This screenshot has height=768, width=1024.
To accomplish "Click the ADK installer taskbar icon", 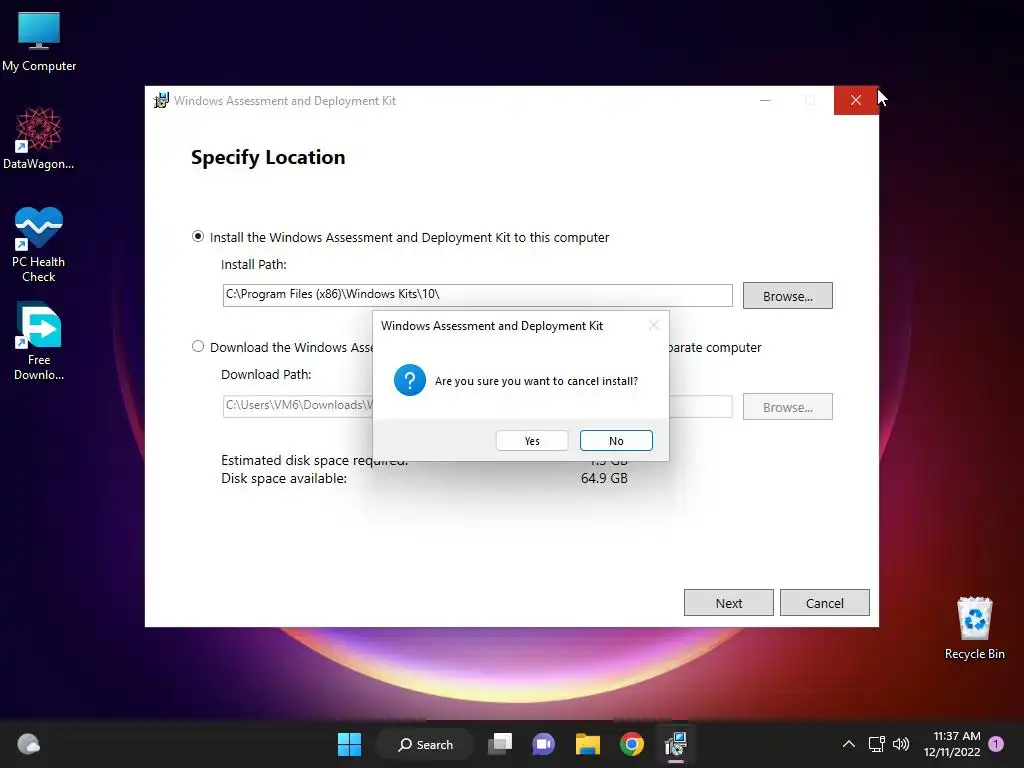I will [675, 744].
